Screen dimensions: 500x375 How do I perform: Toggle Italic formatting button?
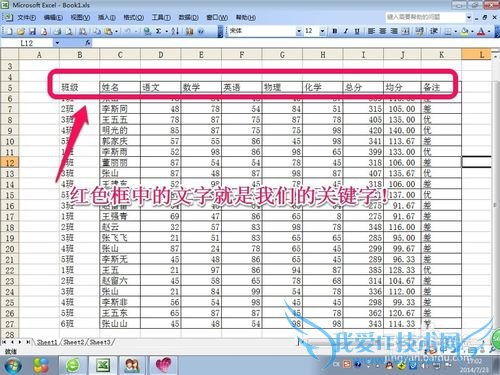click(x=346, y=31)
